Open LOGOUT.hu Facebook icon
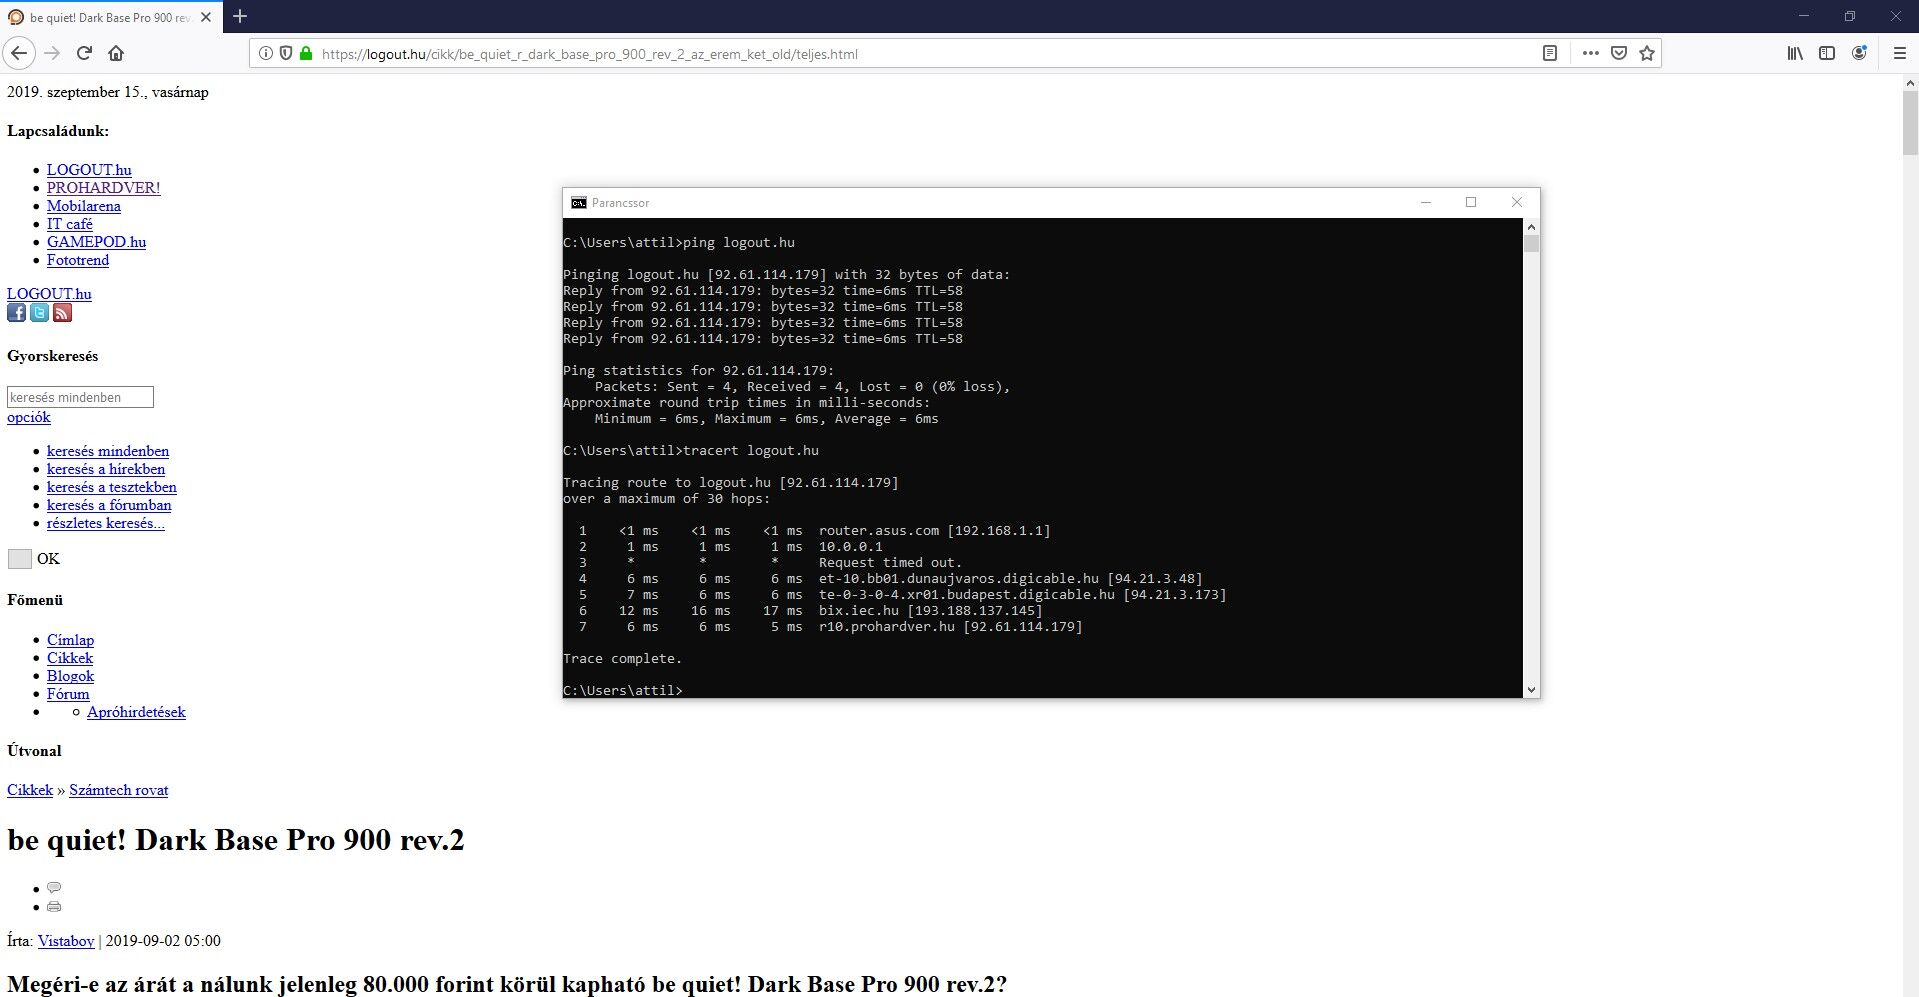Screen dimensions: 1919x997 point(17,313)
